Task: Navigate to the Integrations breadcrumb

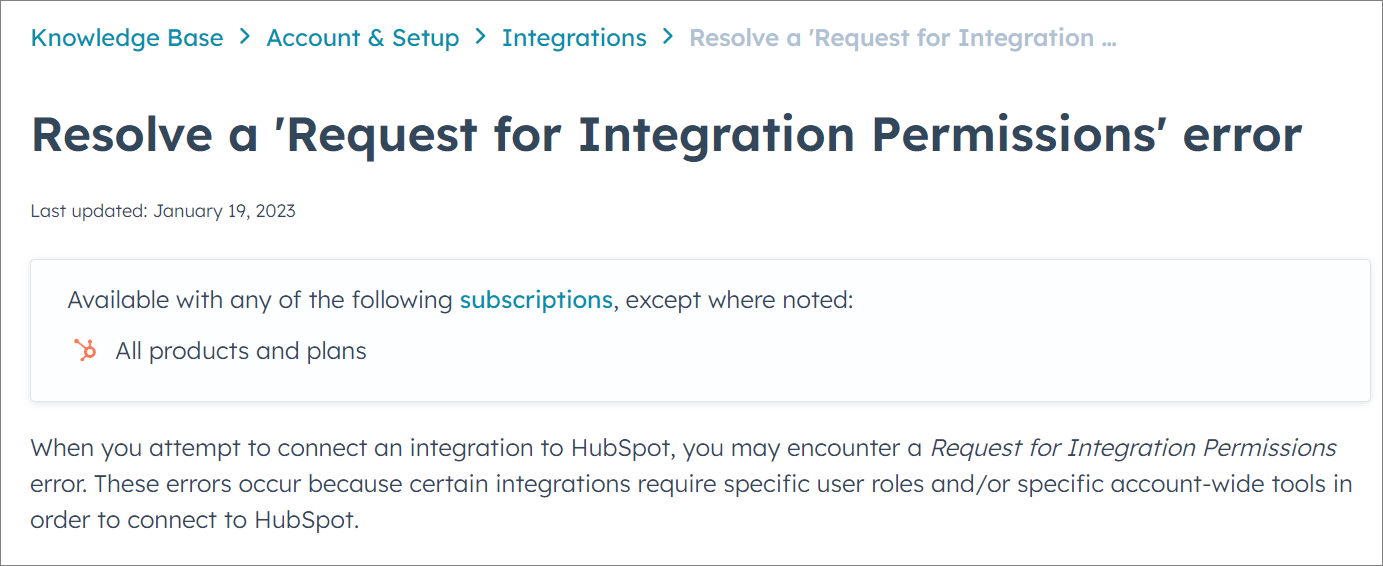Action: tap(574, 38)
